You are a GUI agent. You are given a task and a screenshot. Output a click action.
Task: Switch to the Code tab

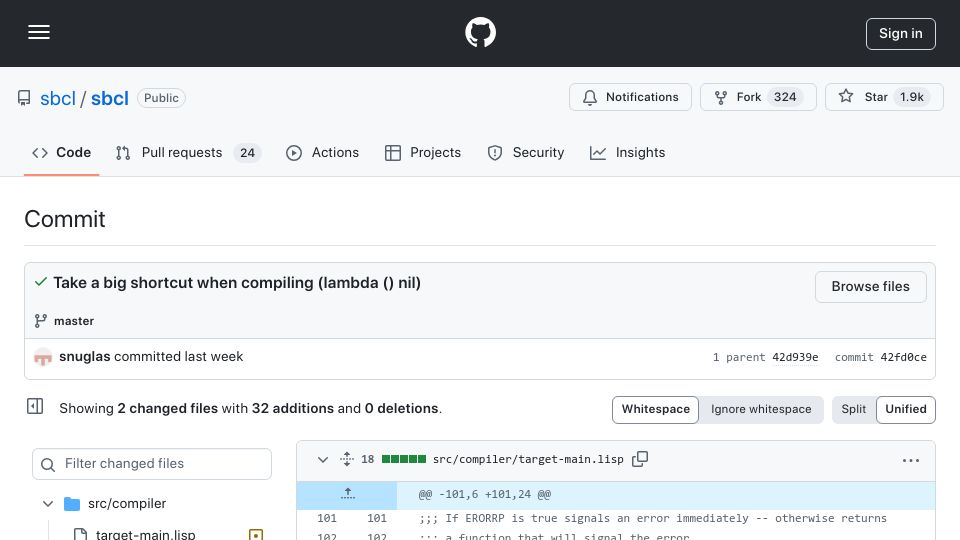pyautogui.click(x=61, y=152)
